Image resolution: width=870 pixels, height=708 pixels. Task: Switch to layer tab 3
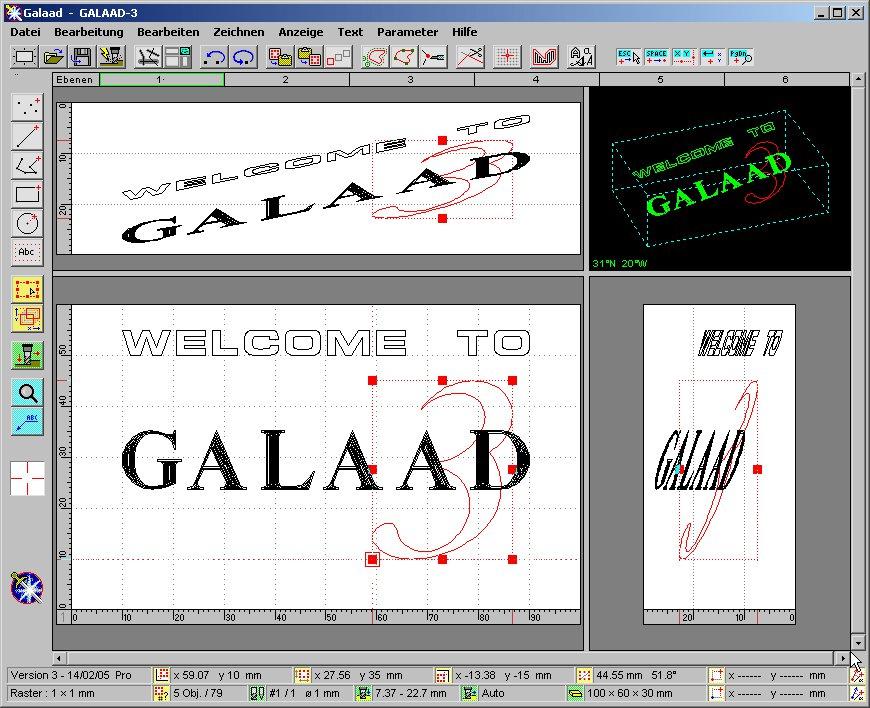coord(410,79)
